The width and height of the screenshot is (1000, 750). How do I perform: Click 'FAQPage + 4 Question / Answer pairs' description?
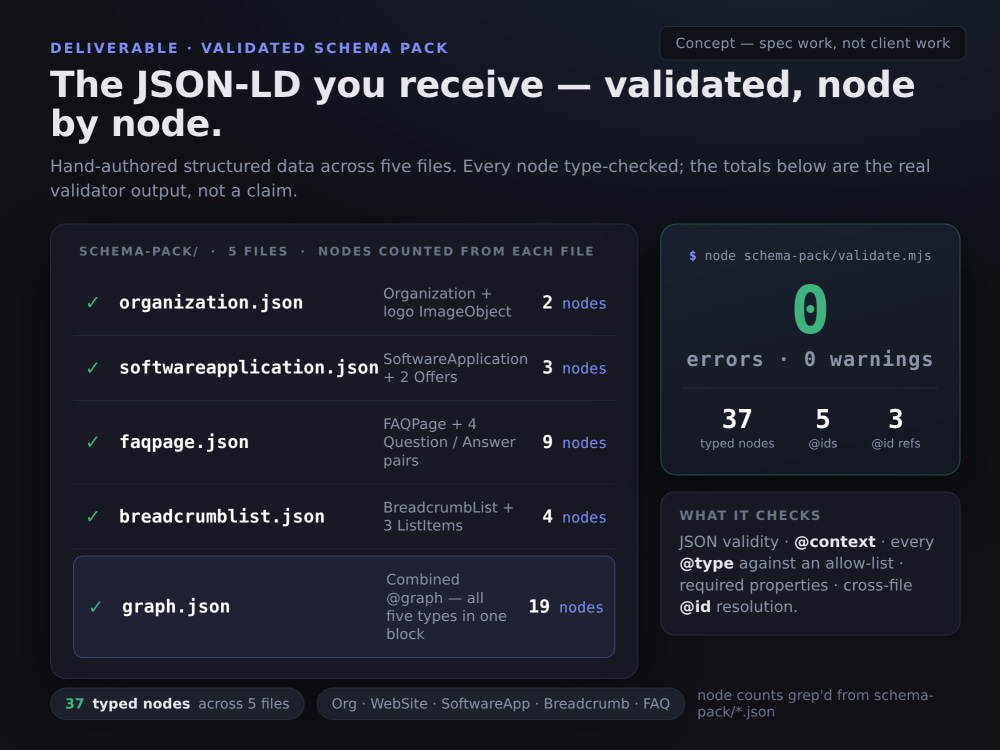pyautogui.click(x=450, y=442)
